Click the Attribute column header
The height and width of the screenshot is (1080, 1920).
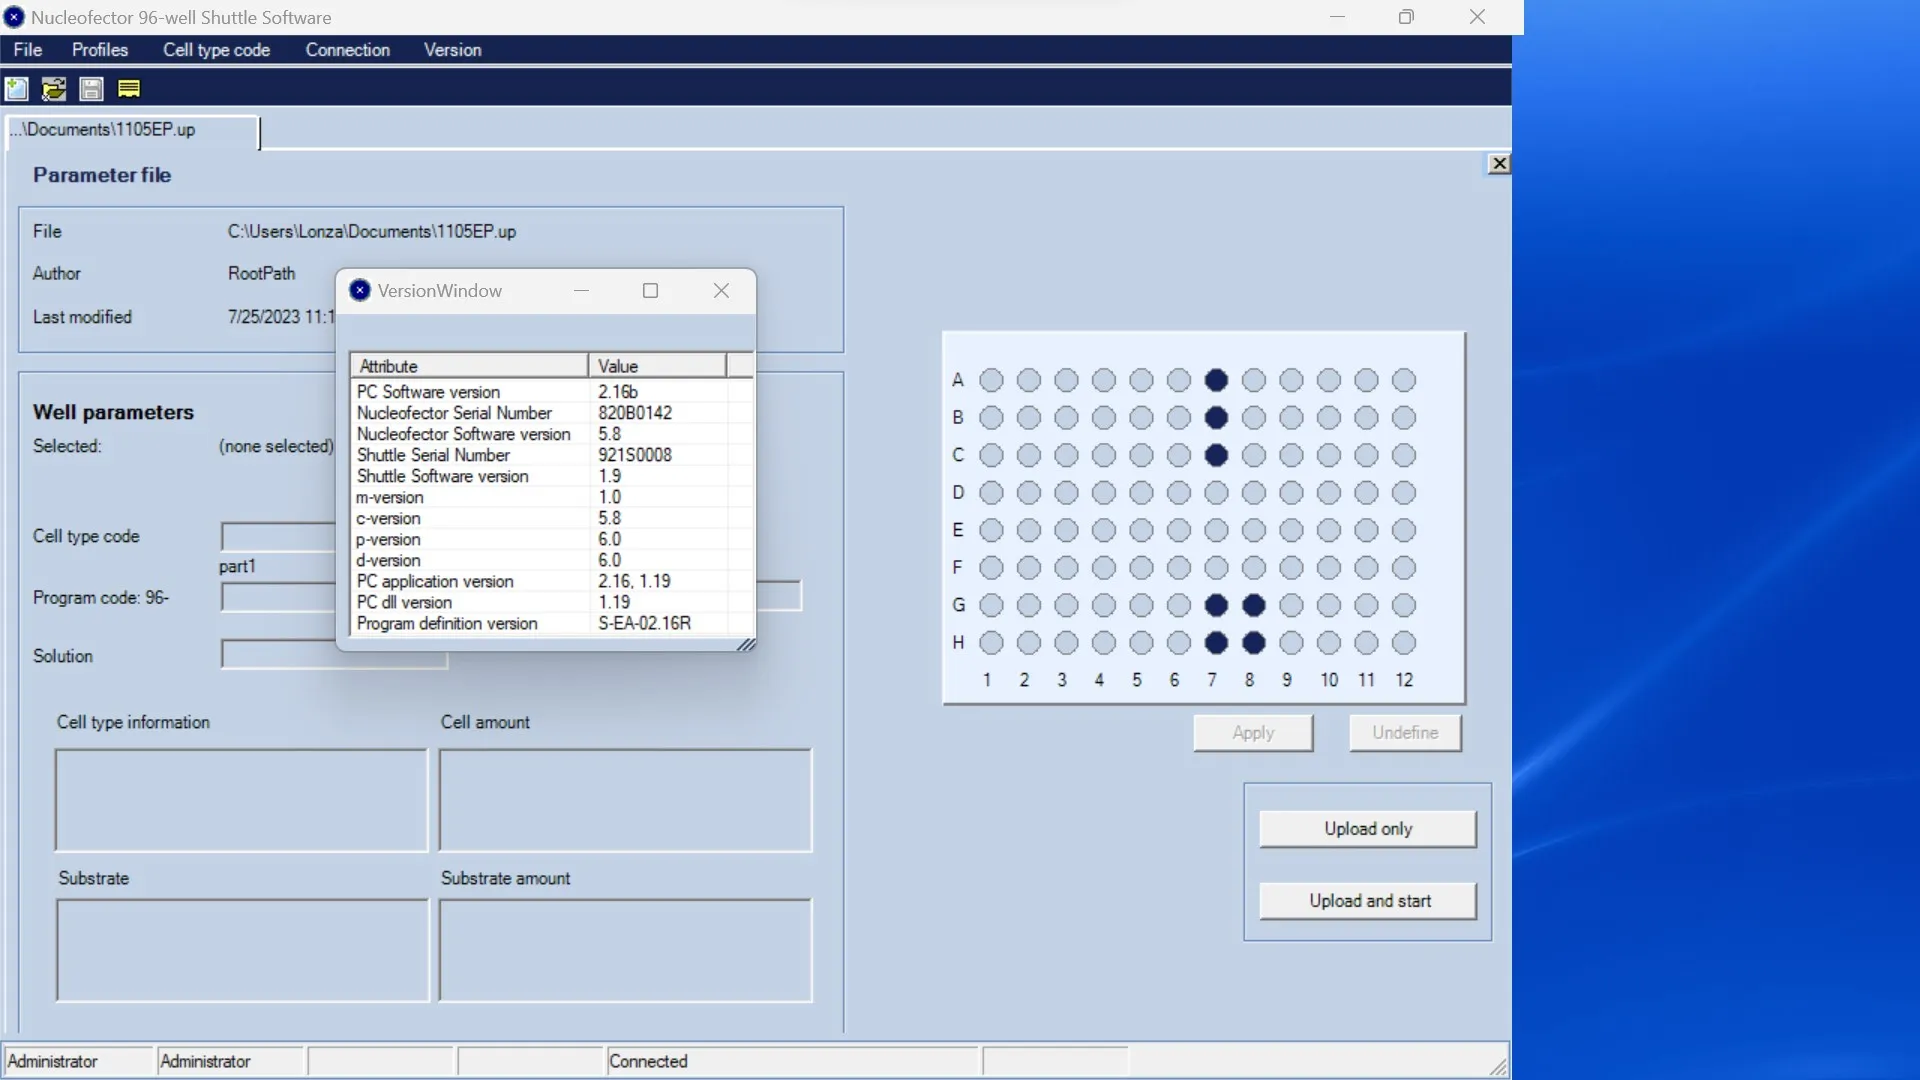(469, 366)
